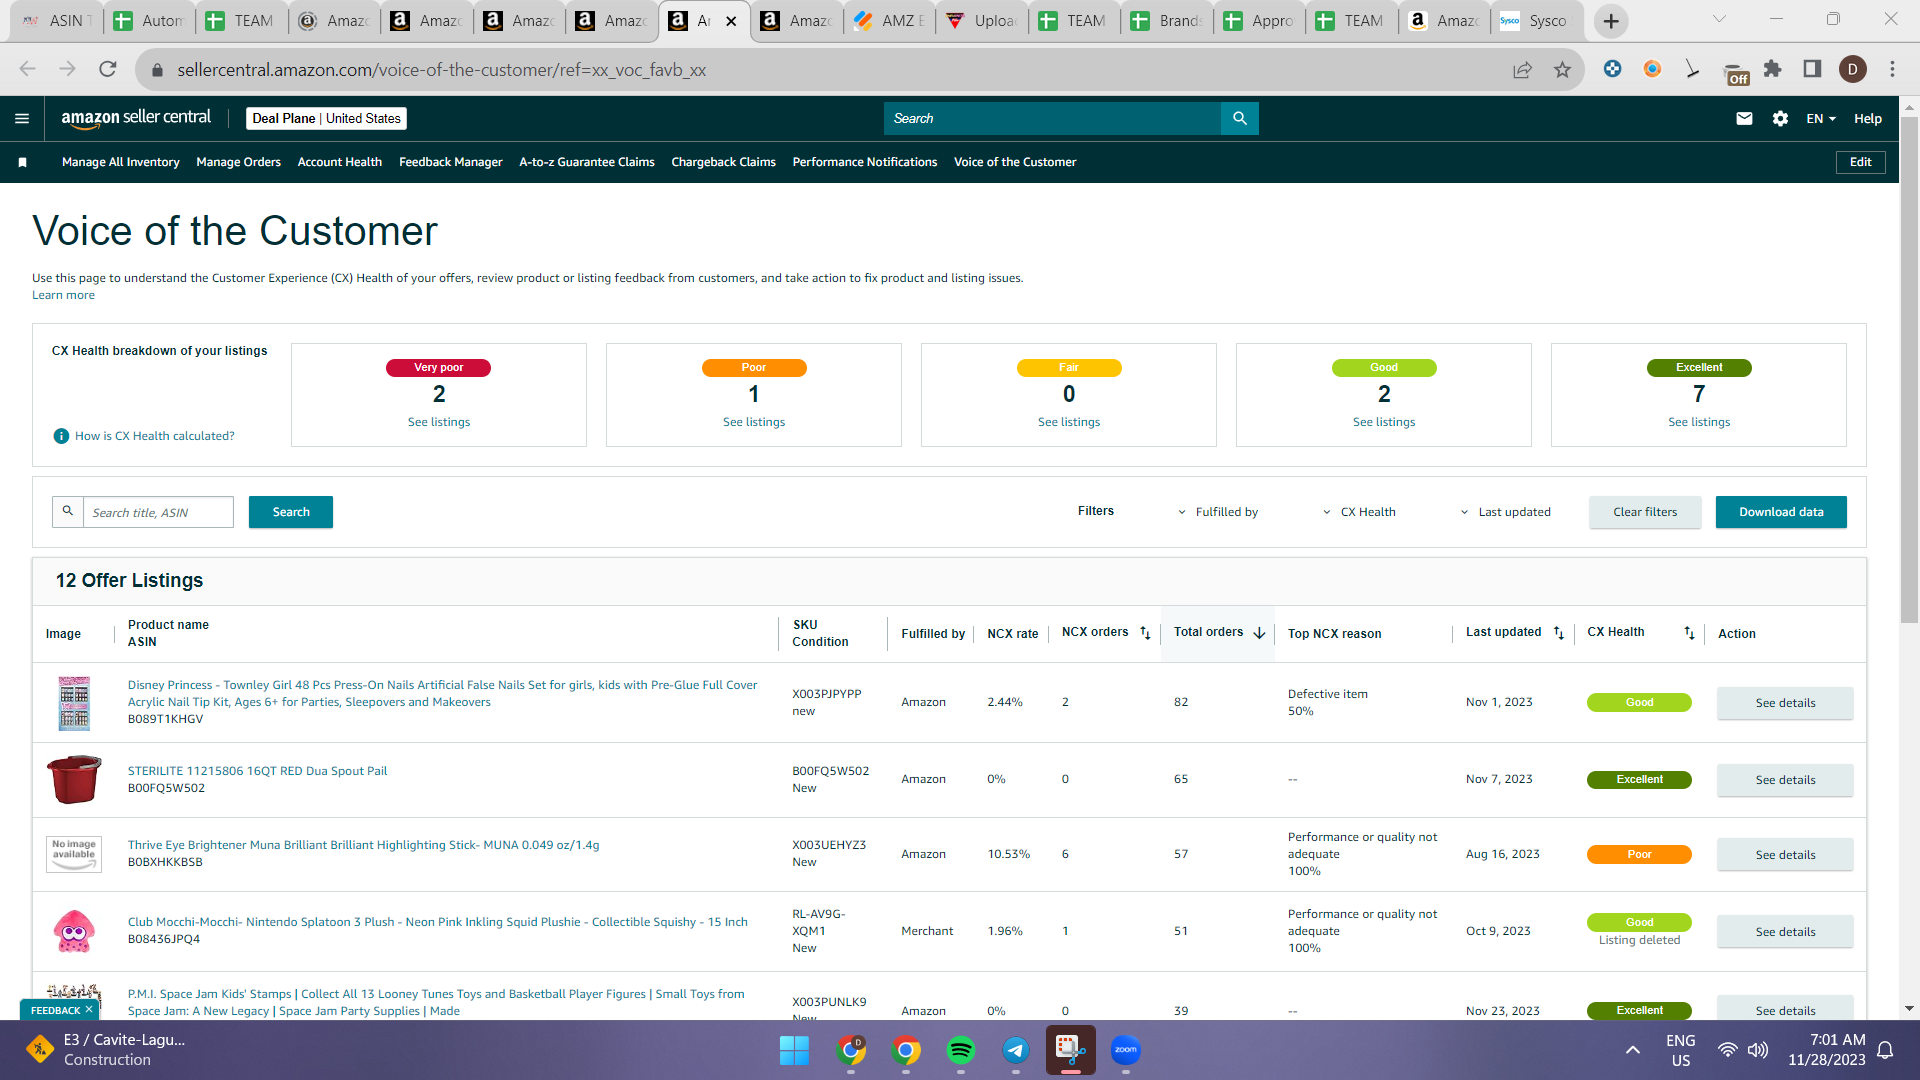Click the teal Search button for listings

291,512
